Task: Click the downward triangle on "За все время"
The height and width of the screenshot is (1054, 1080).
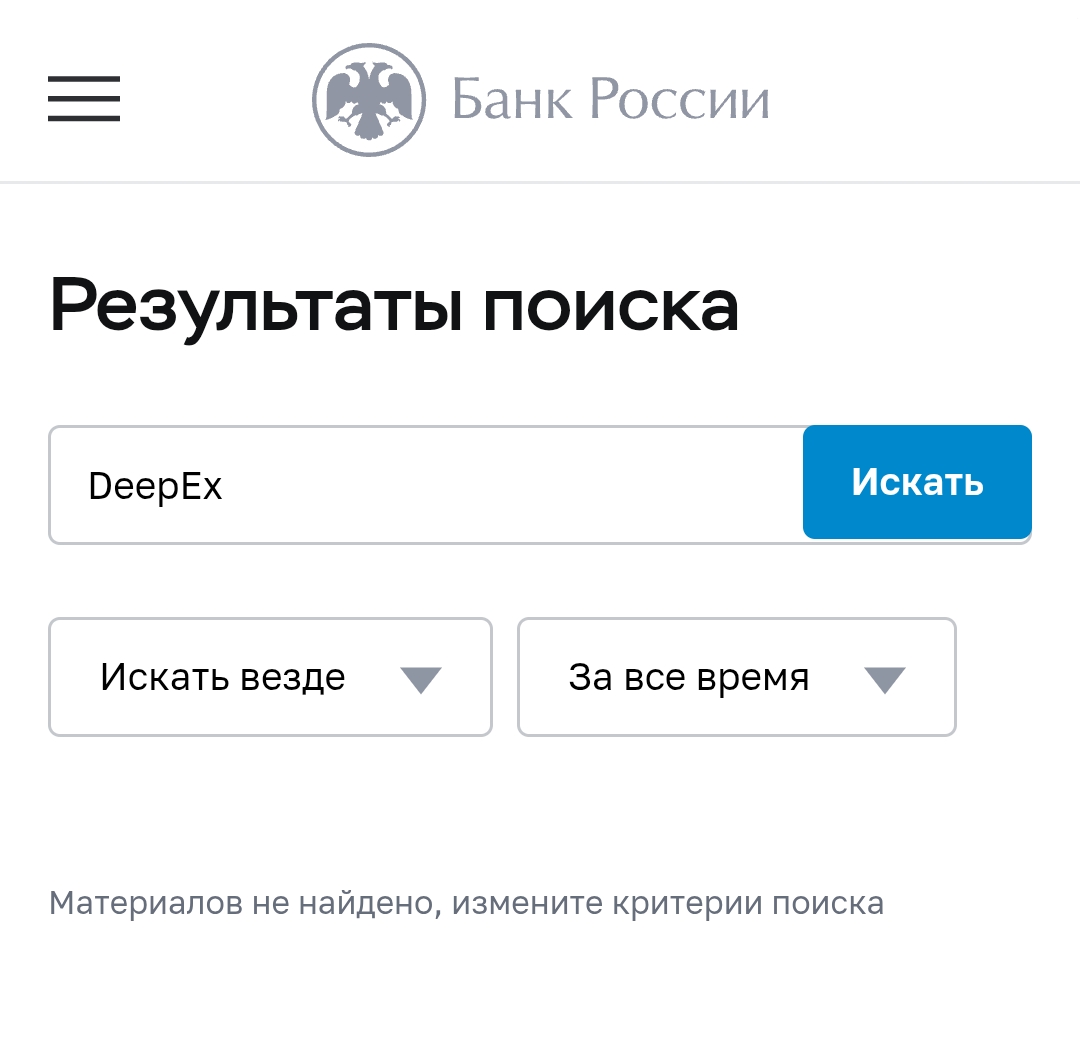Action: 883,677
